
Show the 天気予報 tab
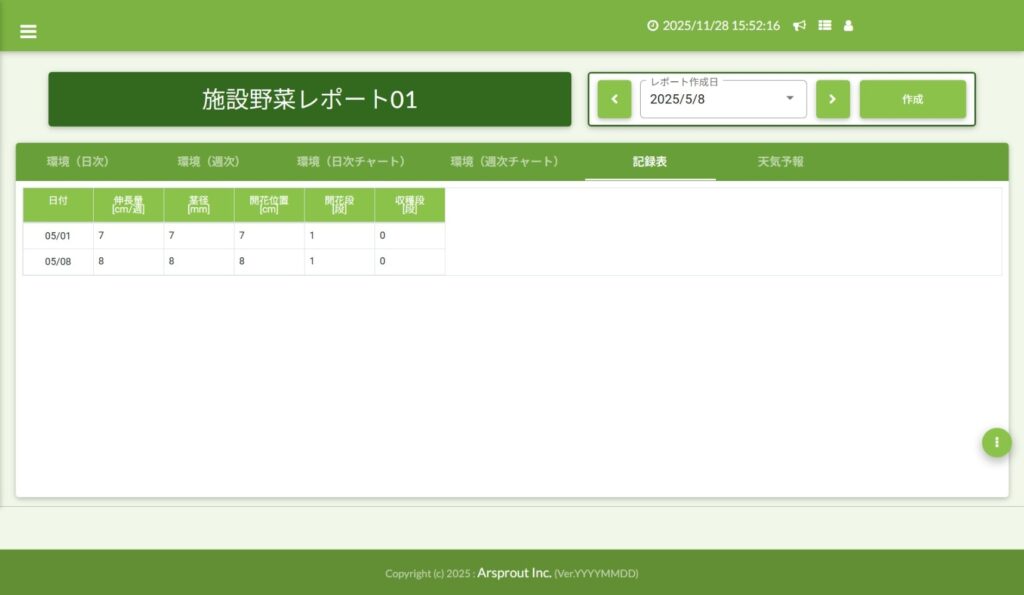[780, 161]
